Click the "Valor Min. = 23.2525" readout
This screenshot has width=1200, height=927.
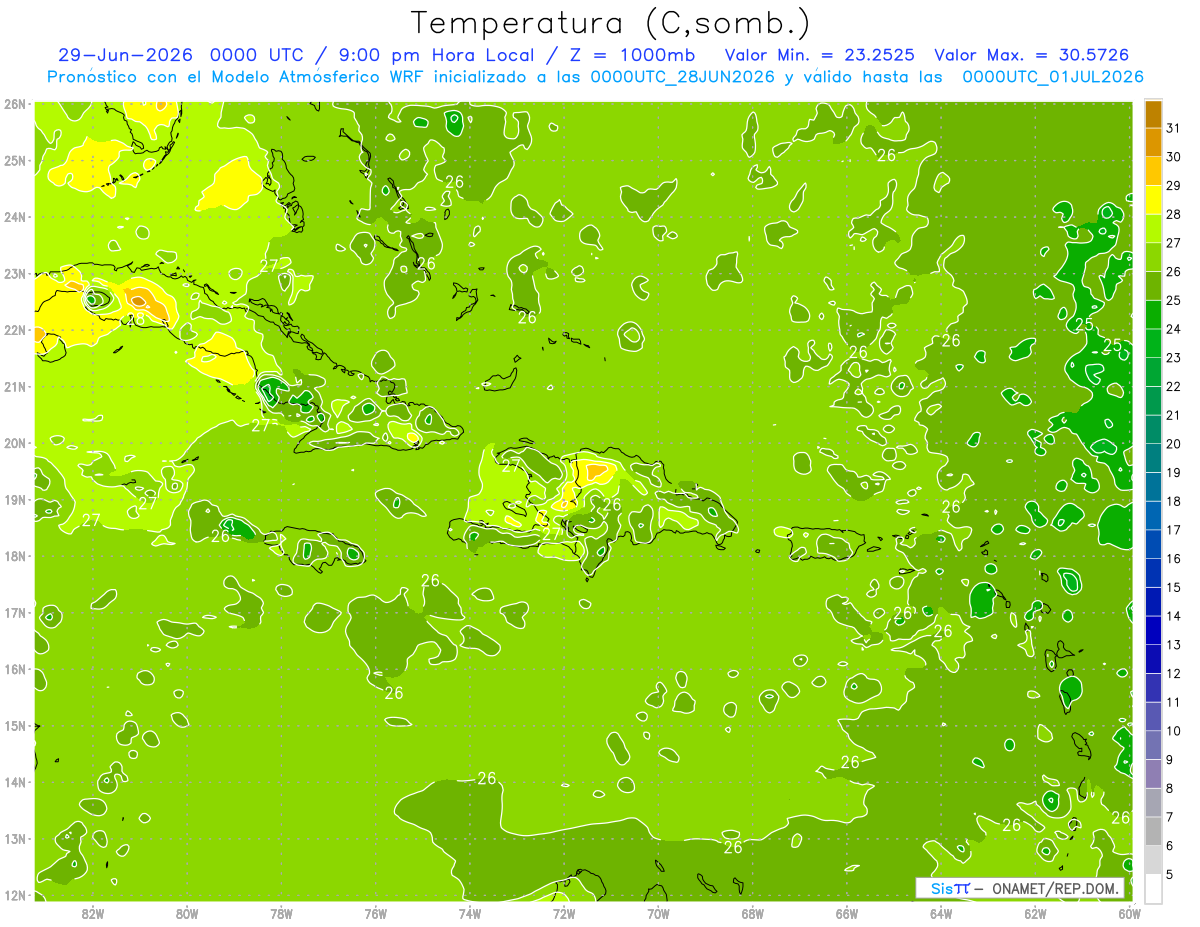(821, 55)
